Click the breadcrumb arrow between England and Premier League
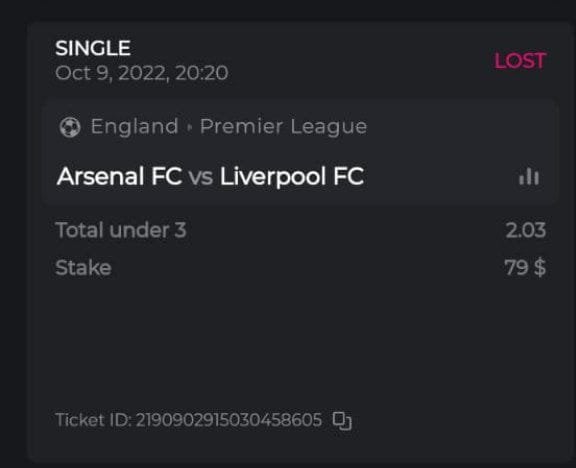This screenshot has width=576, height=468. click(189, 127)
